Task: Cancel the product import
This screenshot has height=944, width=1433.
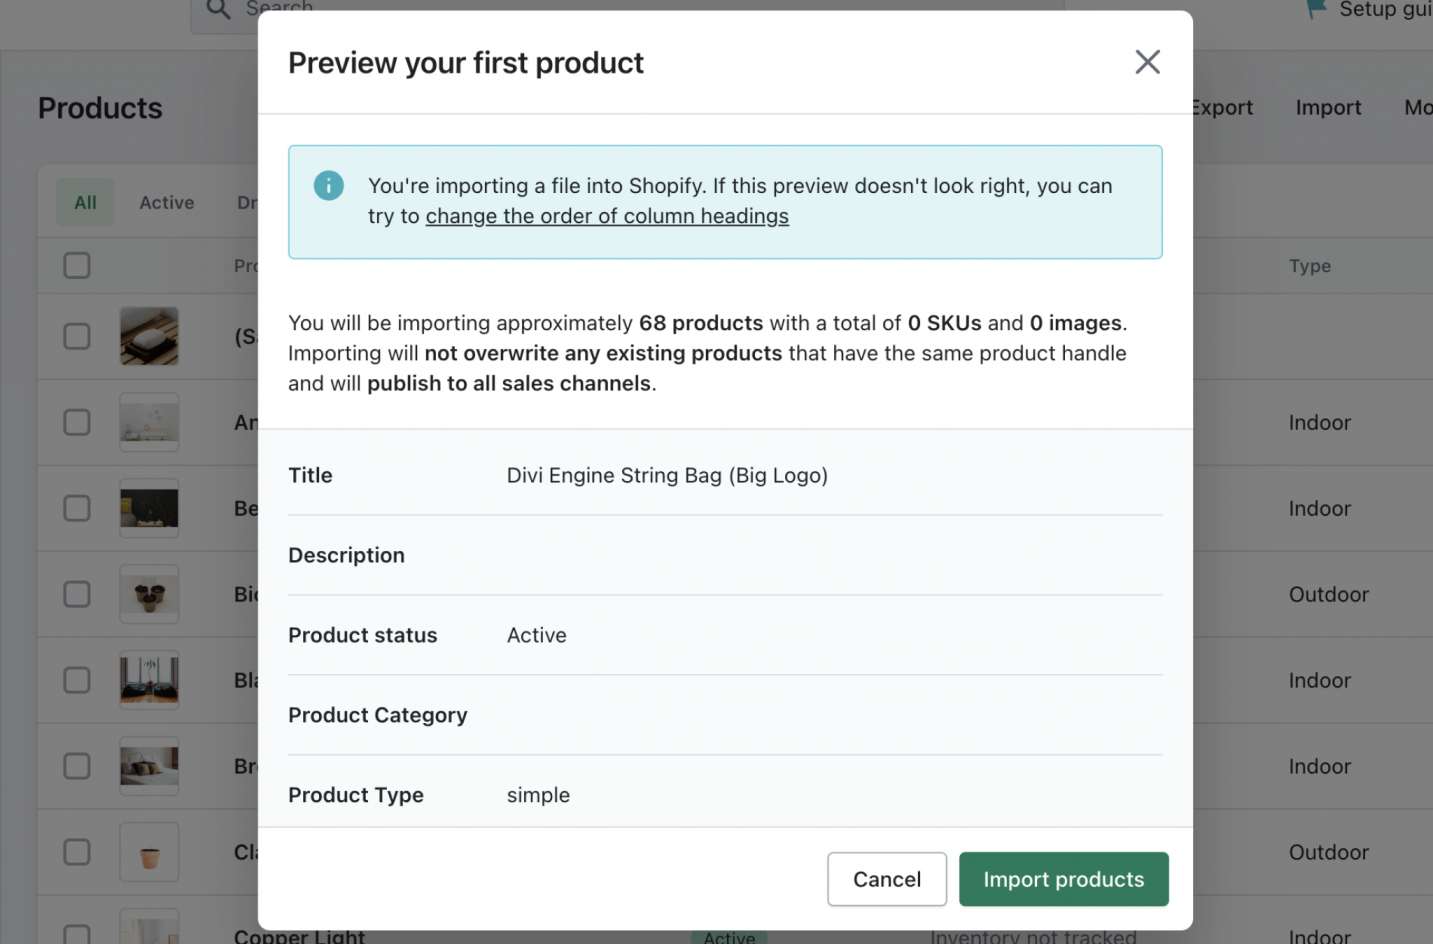Action: coord(886,879)
